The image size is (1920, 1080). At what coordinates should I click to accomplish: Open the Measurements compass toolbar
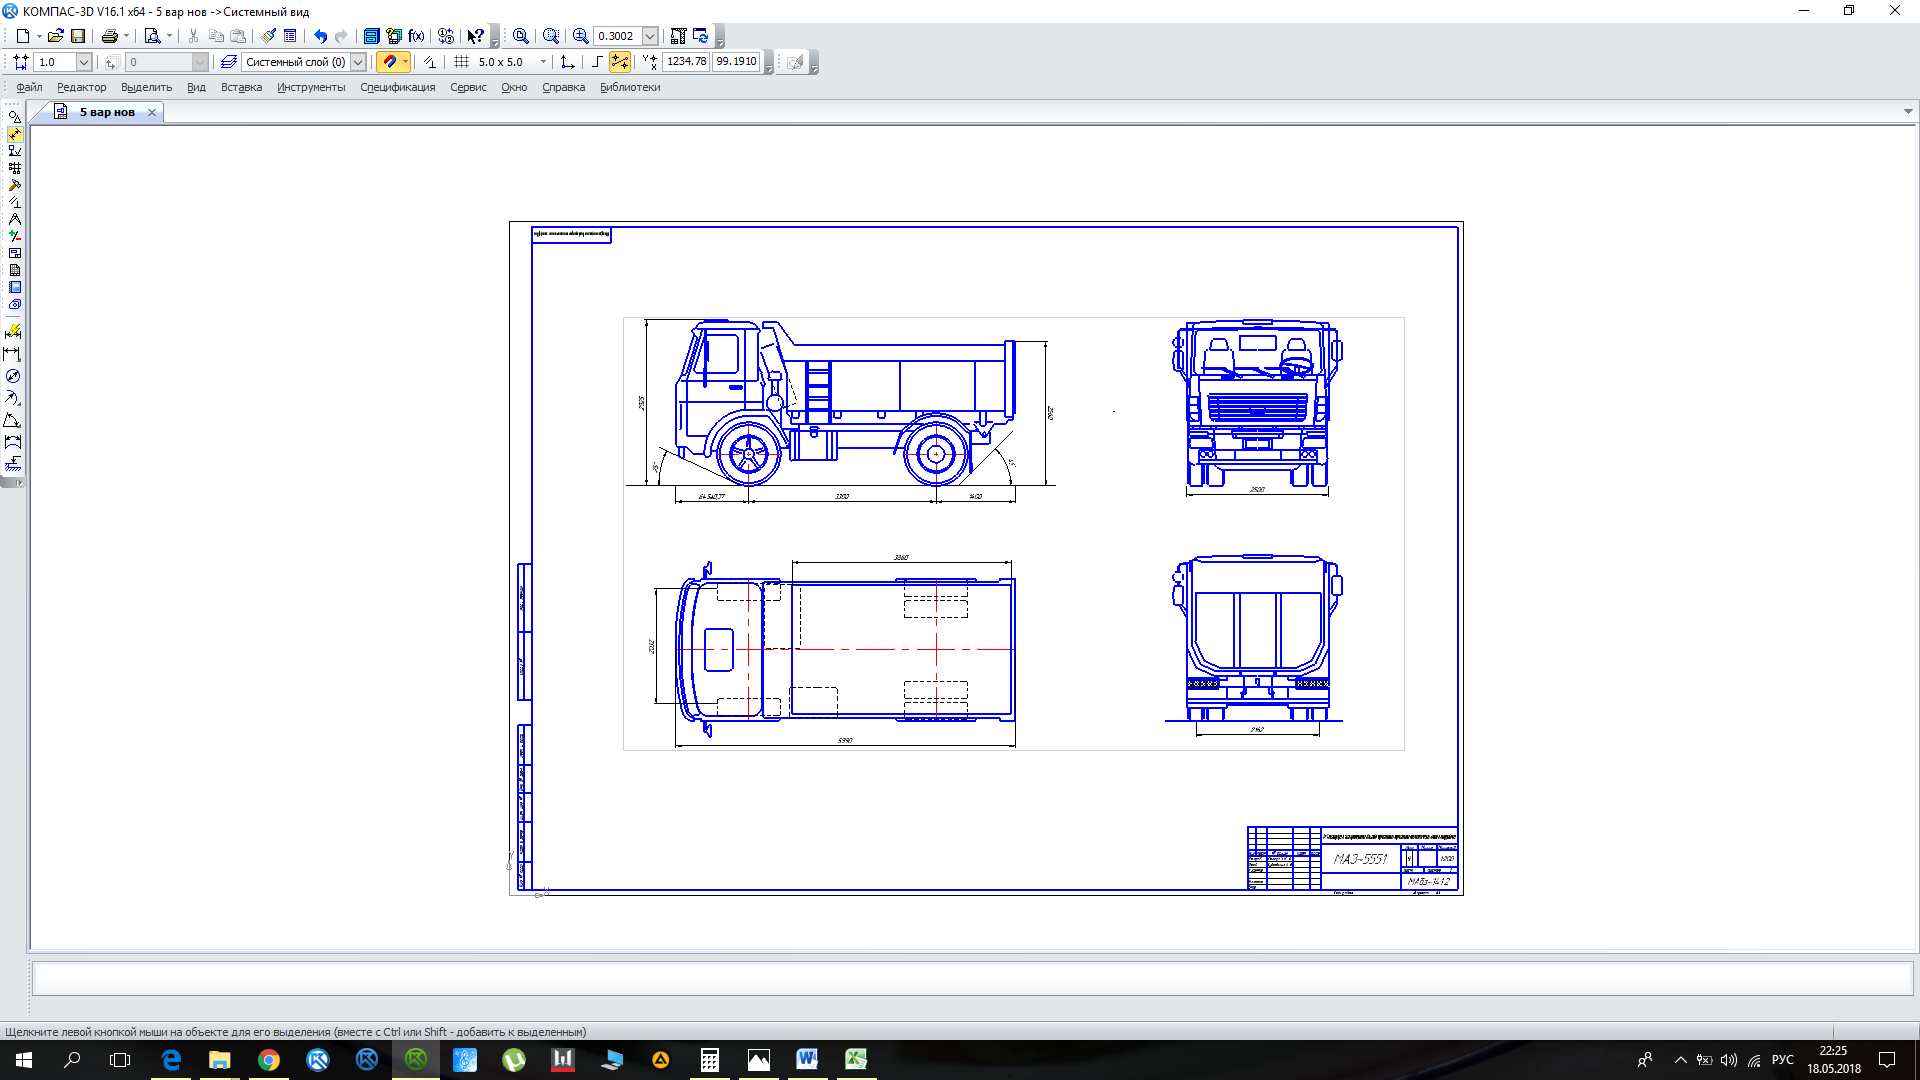pyautogui.click(x=14, y=219)
